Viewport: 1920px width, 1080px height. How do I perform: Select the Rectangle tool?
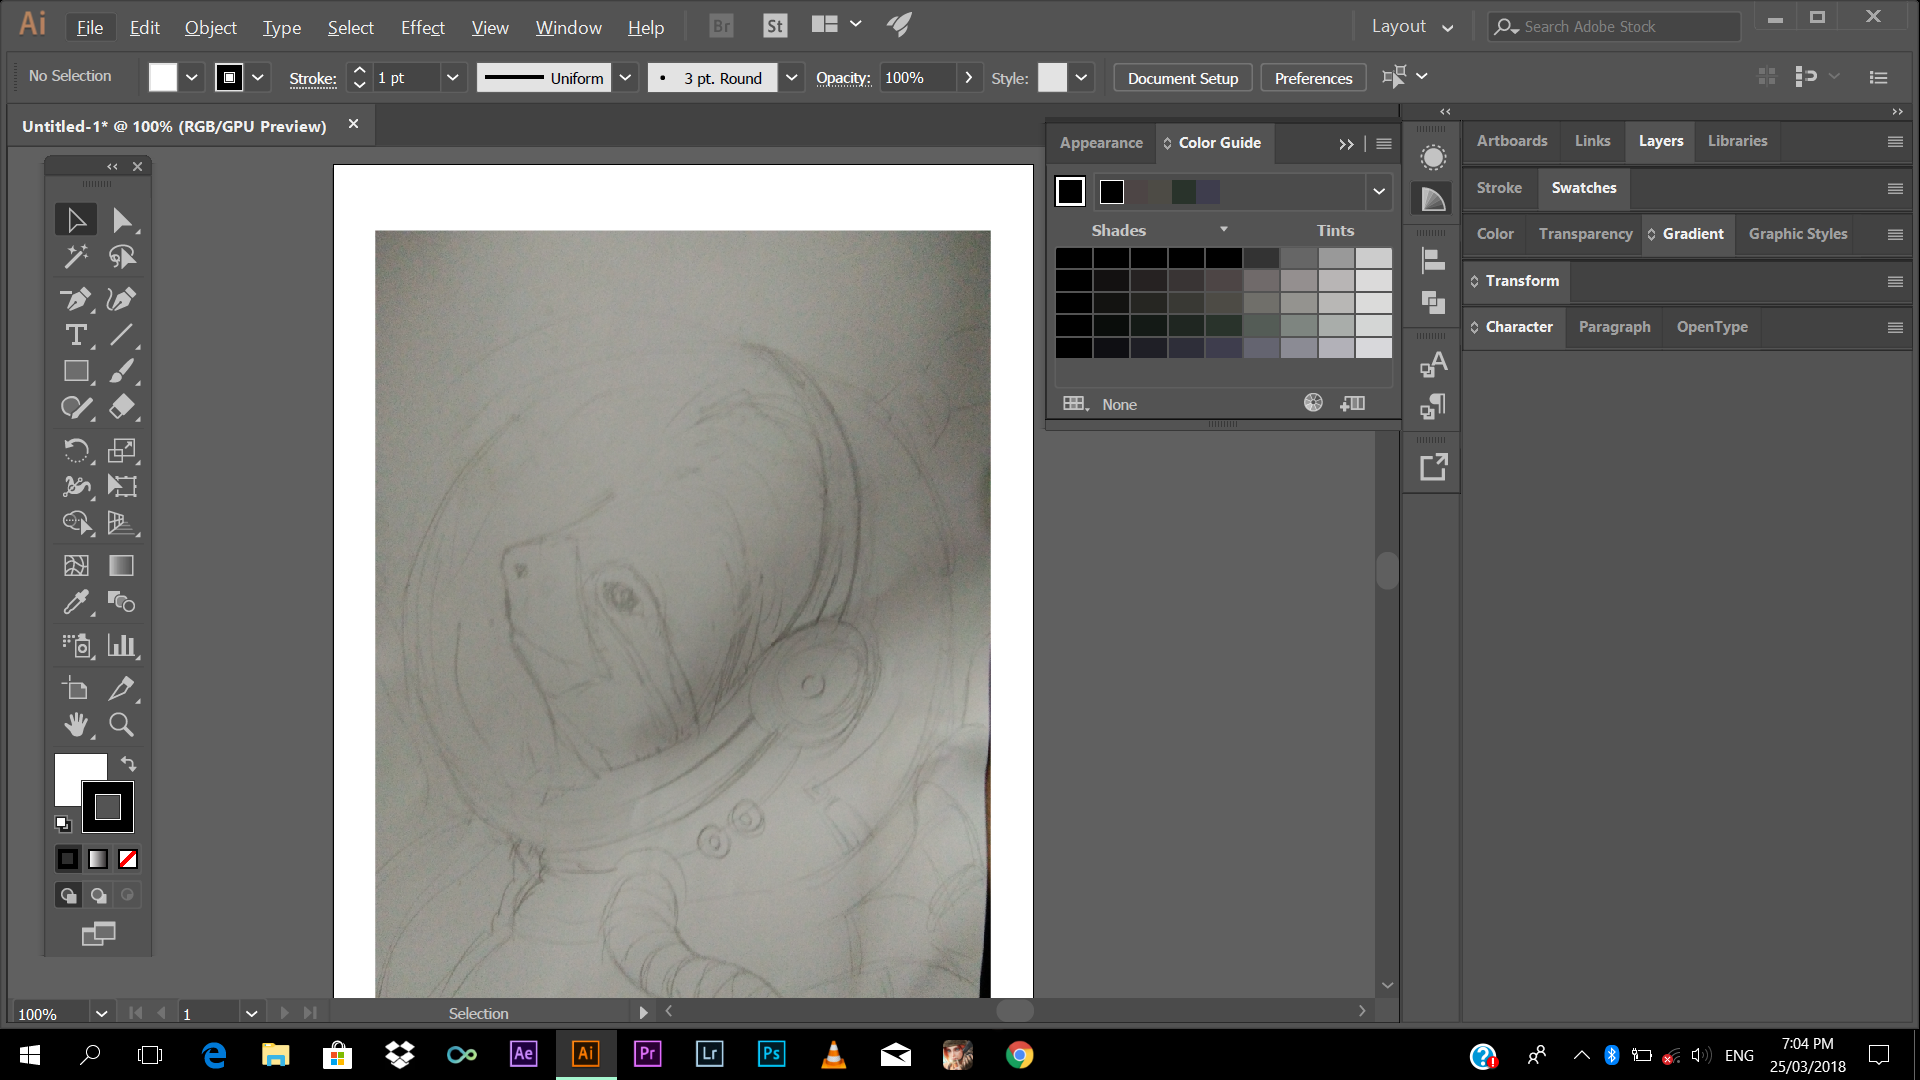(76, 371)
